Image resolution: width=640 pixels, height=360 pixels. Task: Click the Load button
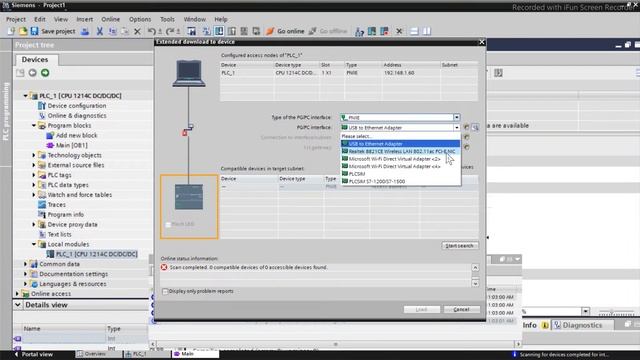coord(422,309)
